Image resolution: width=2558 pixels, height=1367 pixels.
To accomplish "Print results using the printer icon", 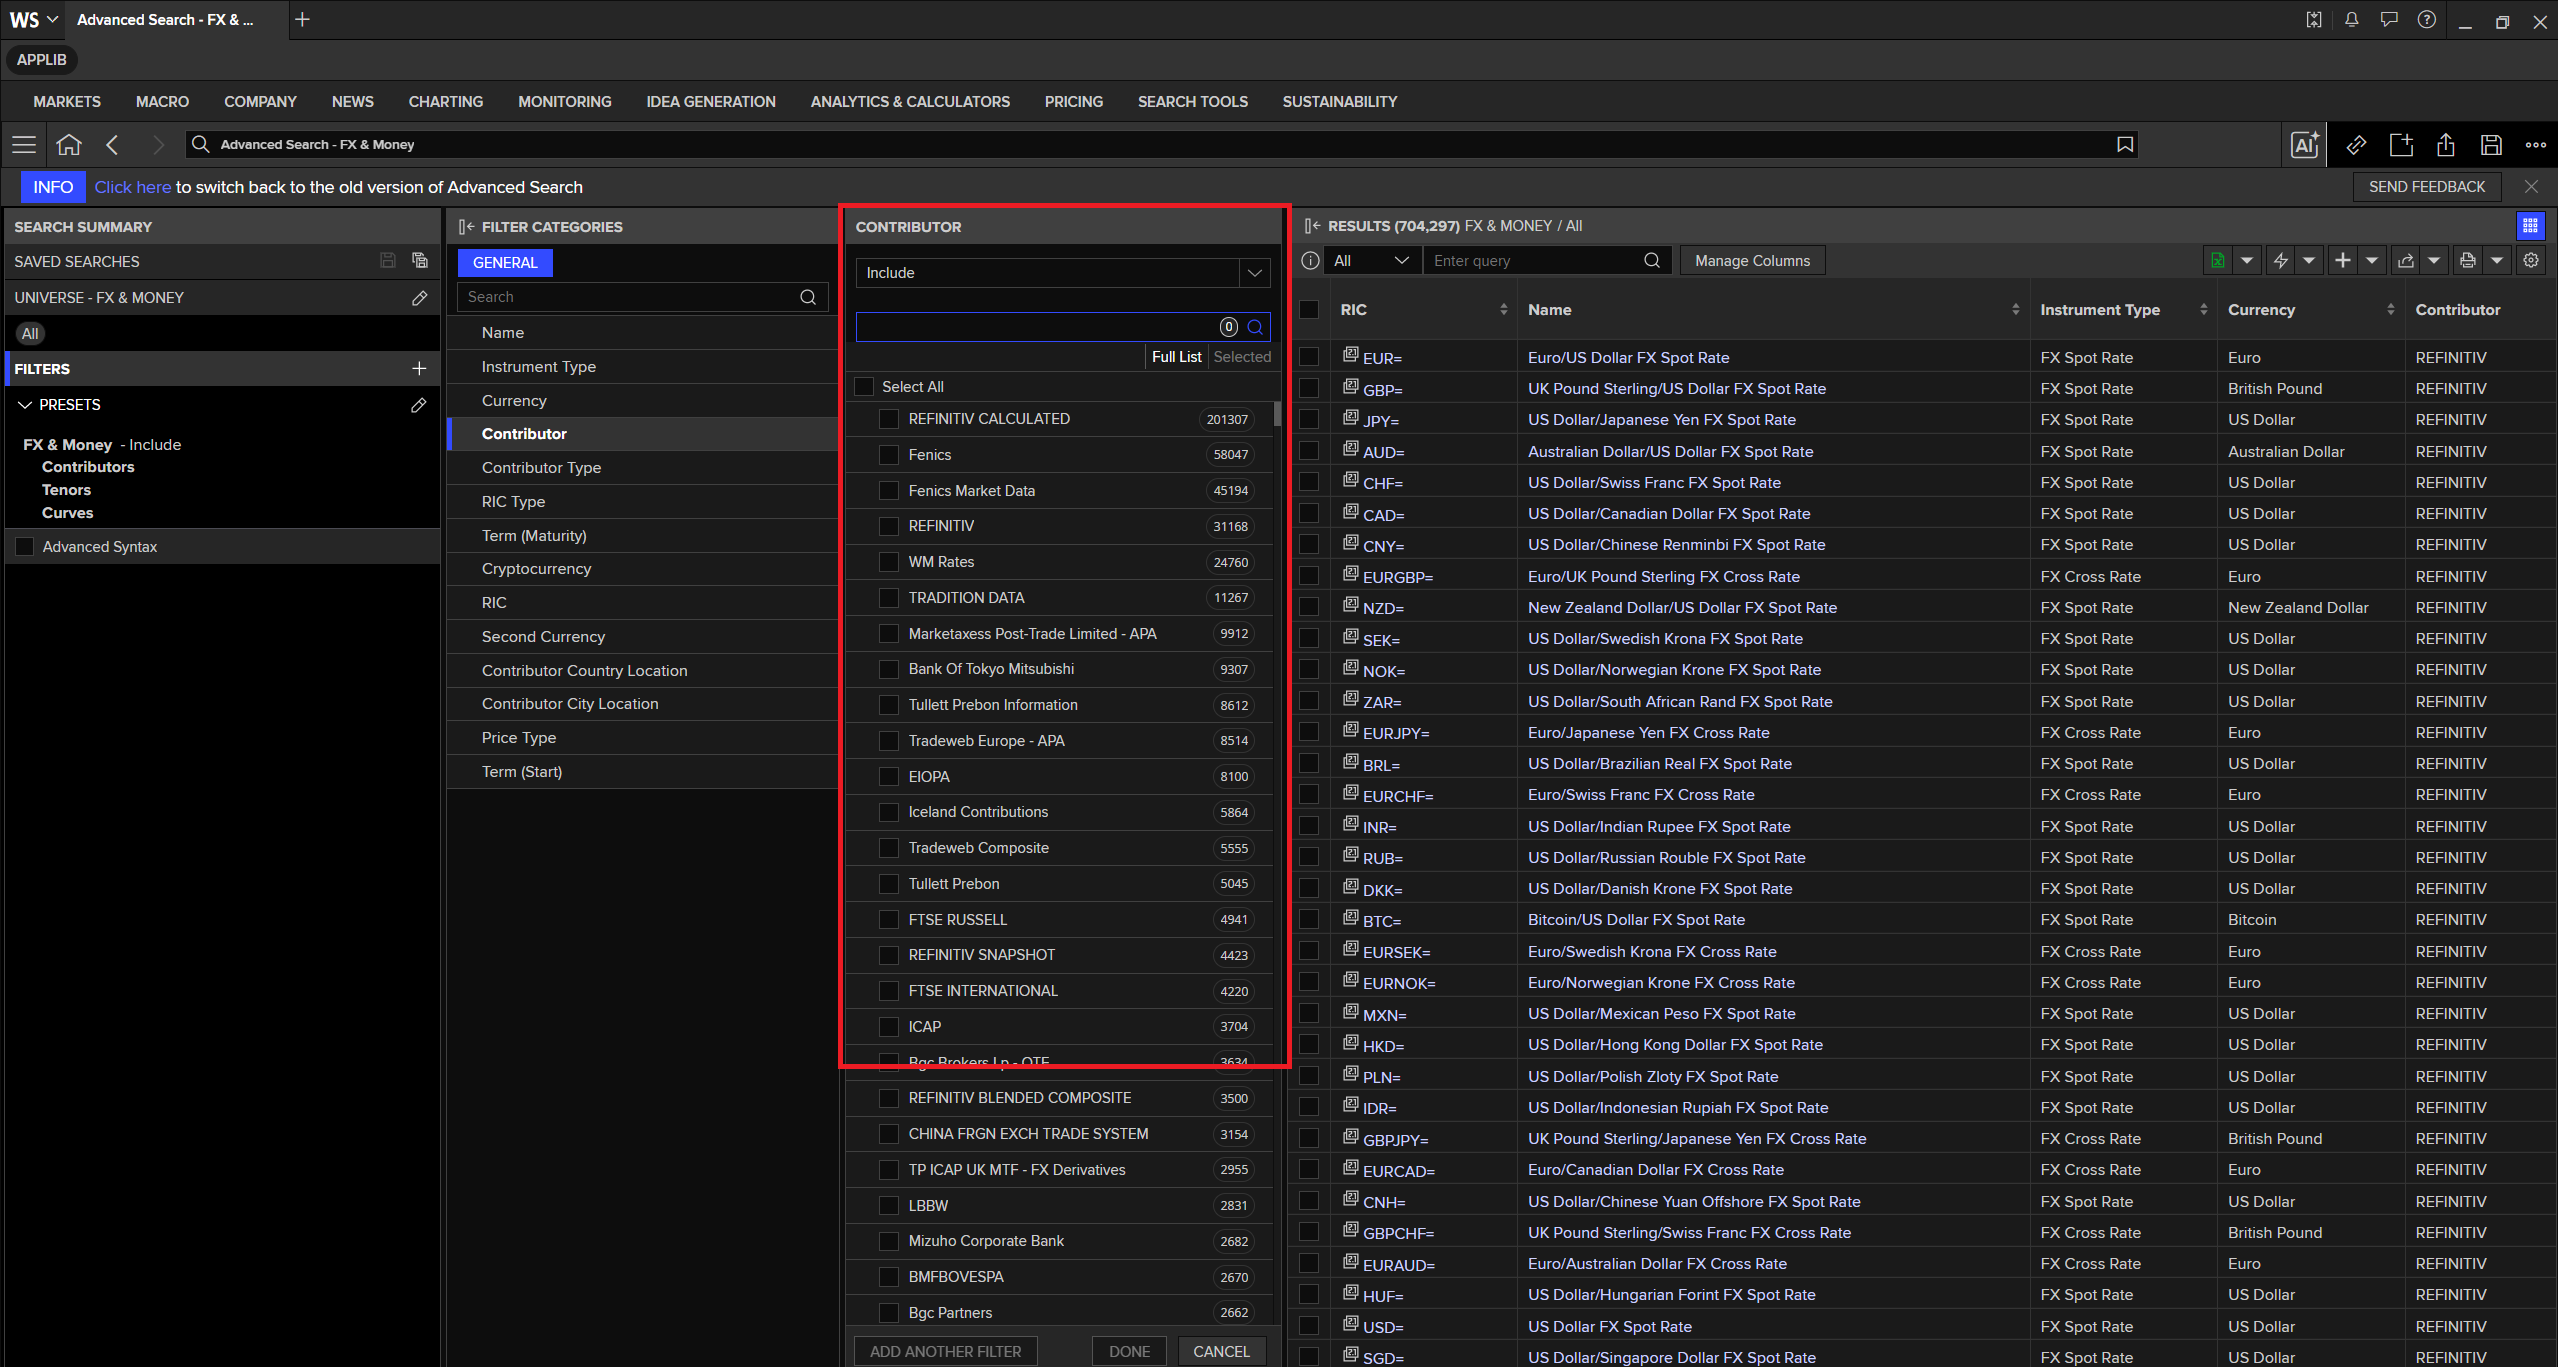I will (2467, 261).
